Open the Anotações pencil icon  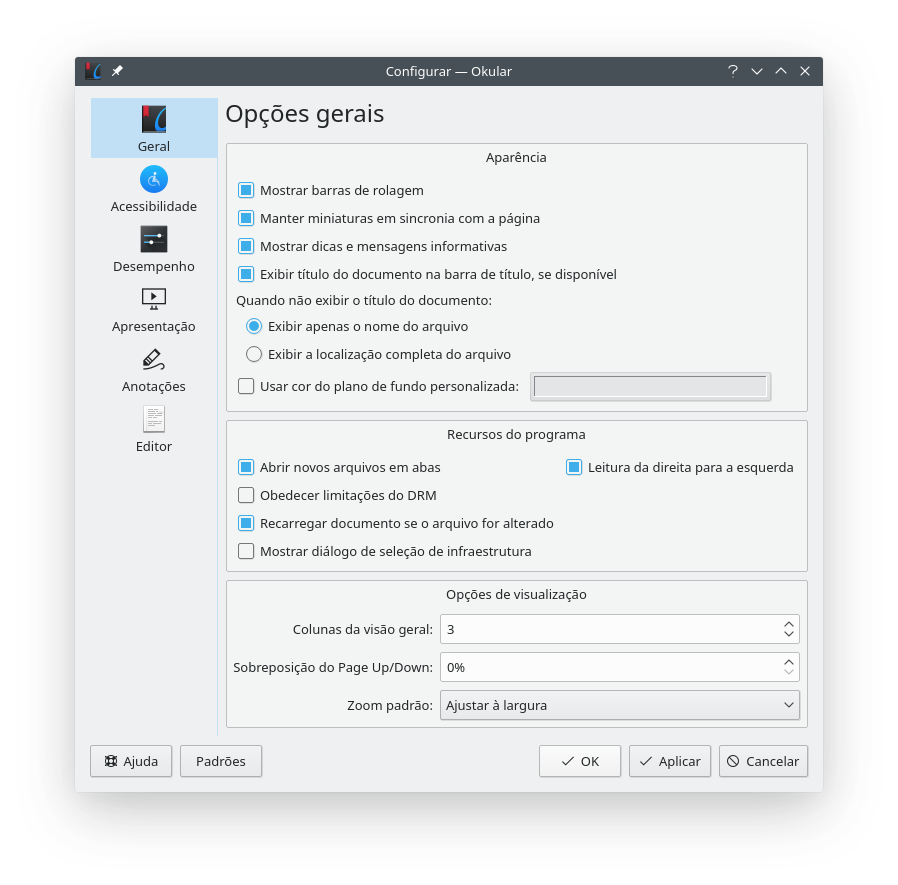click(x=154, y=358)
